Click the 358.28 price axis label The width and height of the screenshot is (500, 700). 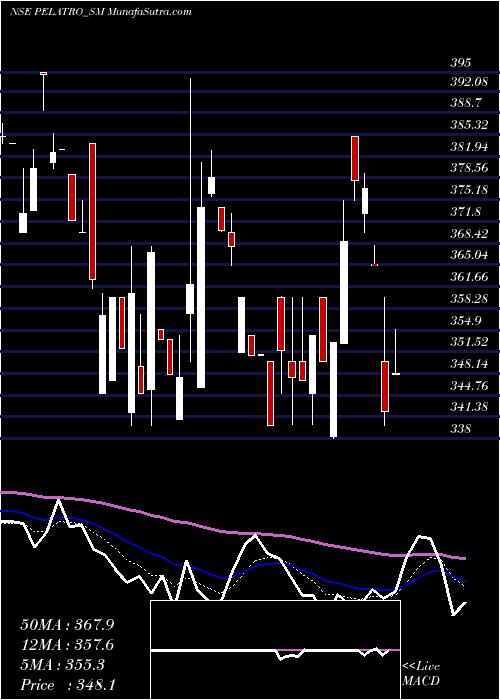pyautogui.click(x=468, y=299)
